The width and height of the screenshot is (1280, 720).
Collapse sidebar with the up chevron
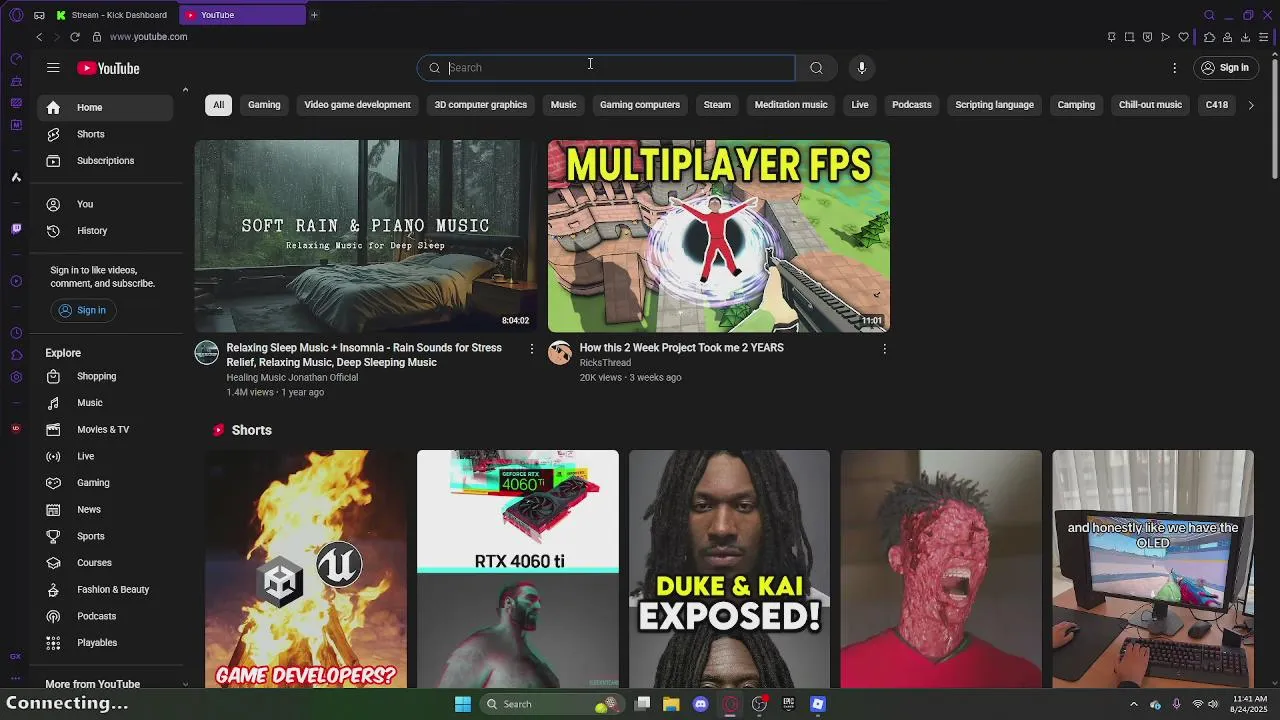[x=185, y=90]
